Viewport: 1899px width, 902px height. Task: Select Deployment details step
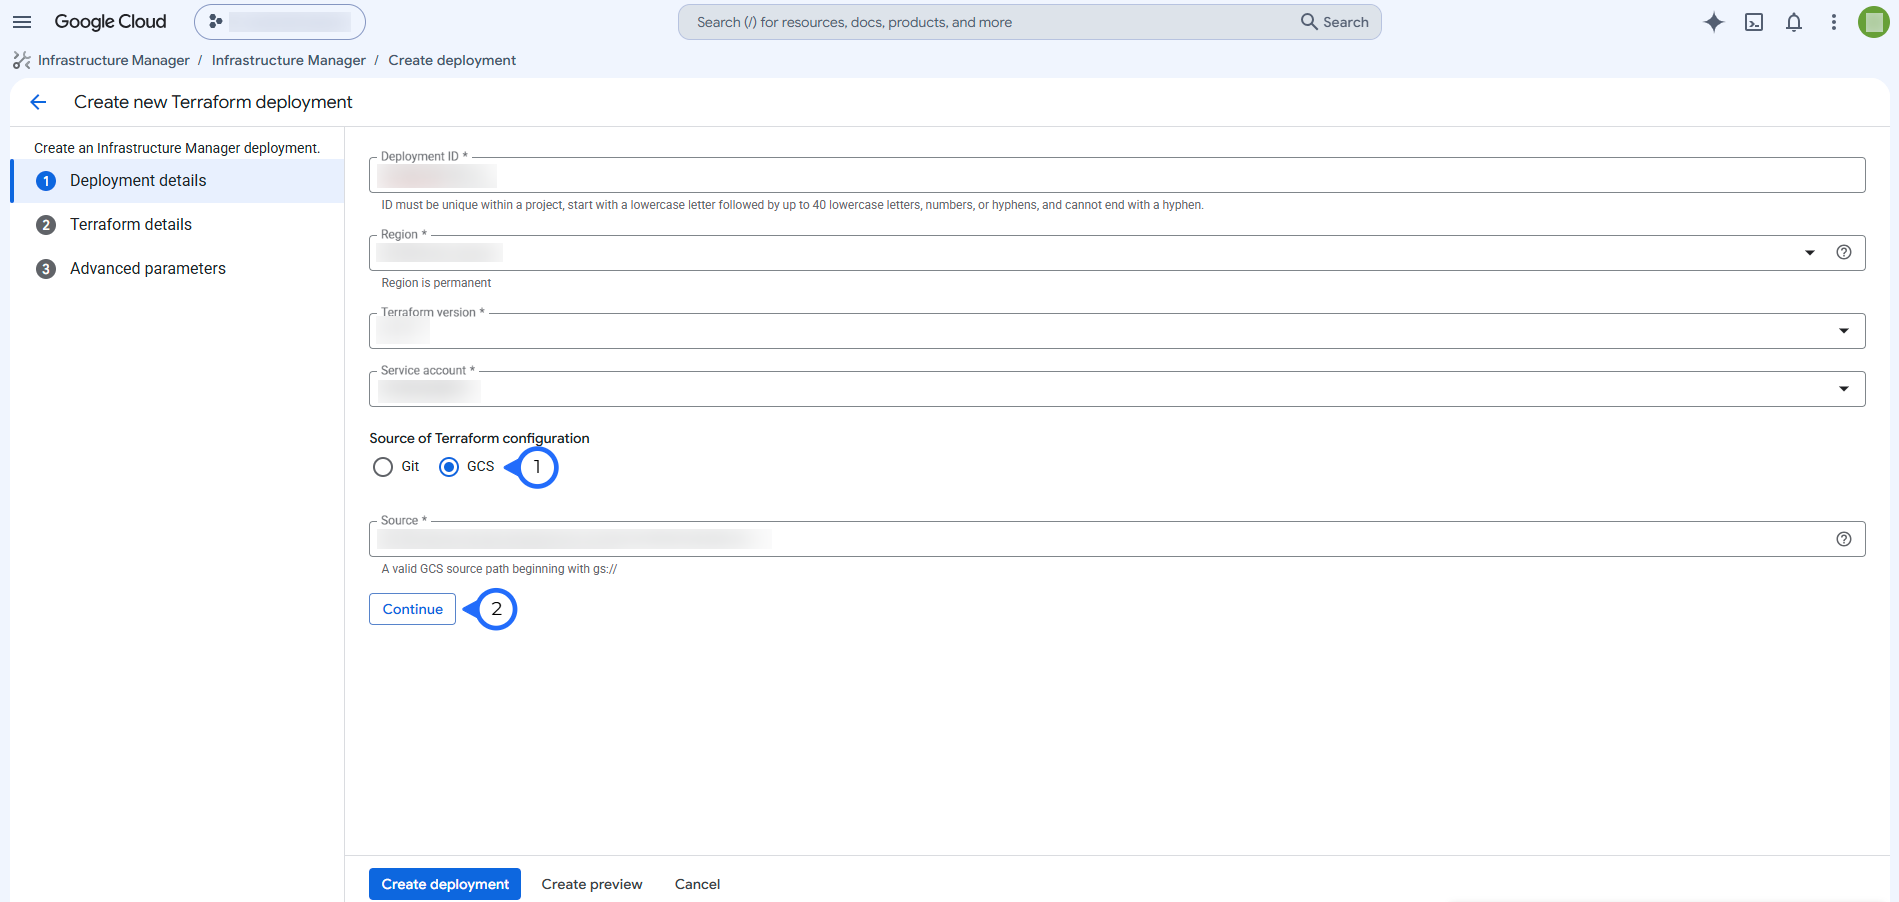(178, 181)
